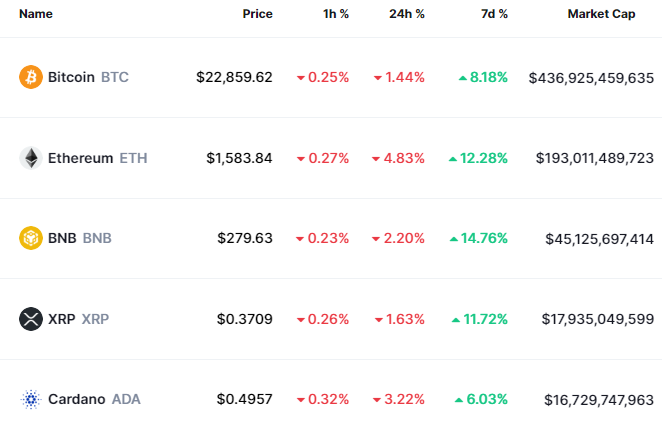Screen dimensions: 662x424
Task: Sort by Price column header
Action: pyautogui.click(x=257, y=15)
